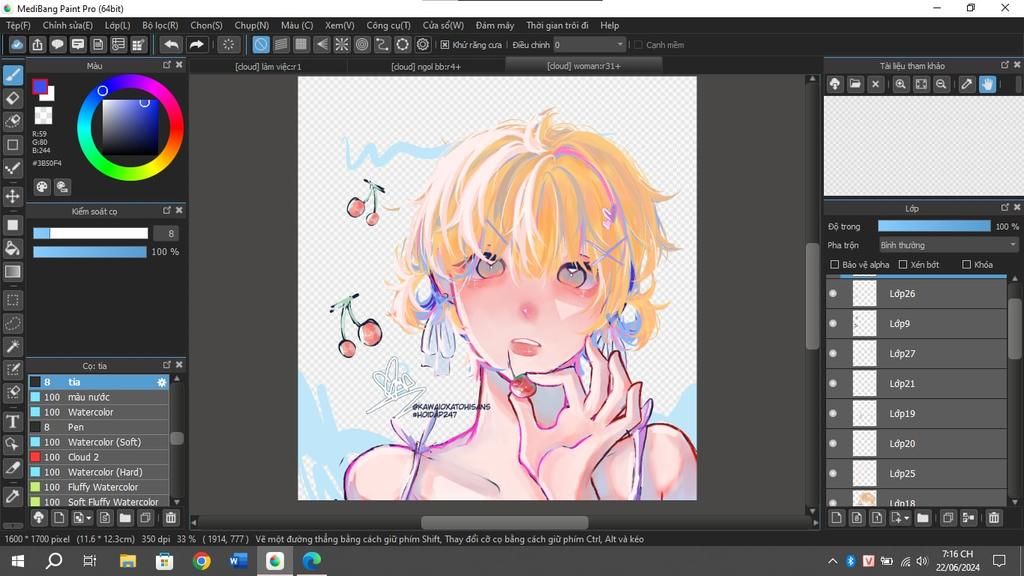The width and height of the screenshot is (1024, 576).
Task: Select Fluffy Watercolor brush
Action: 99,487
